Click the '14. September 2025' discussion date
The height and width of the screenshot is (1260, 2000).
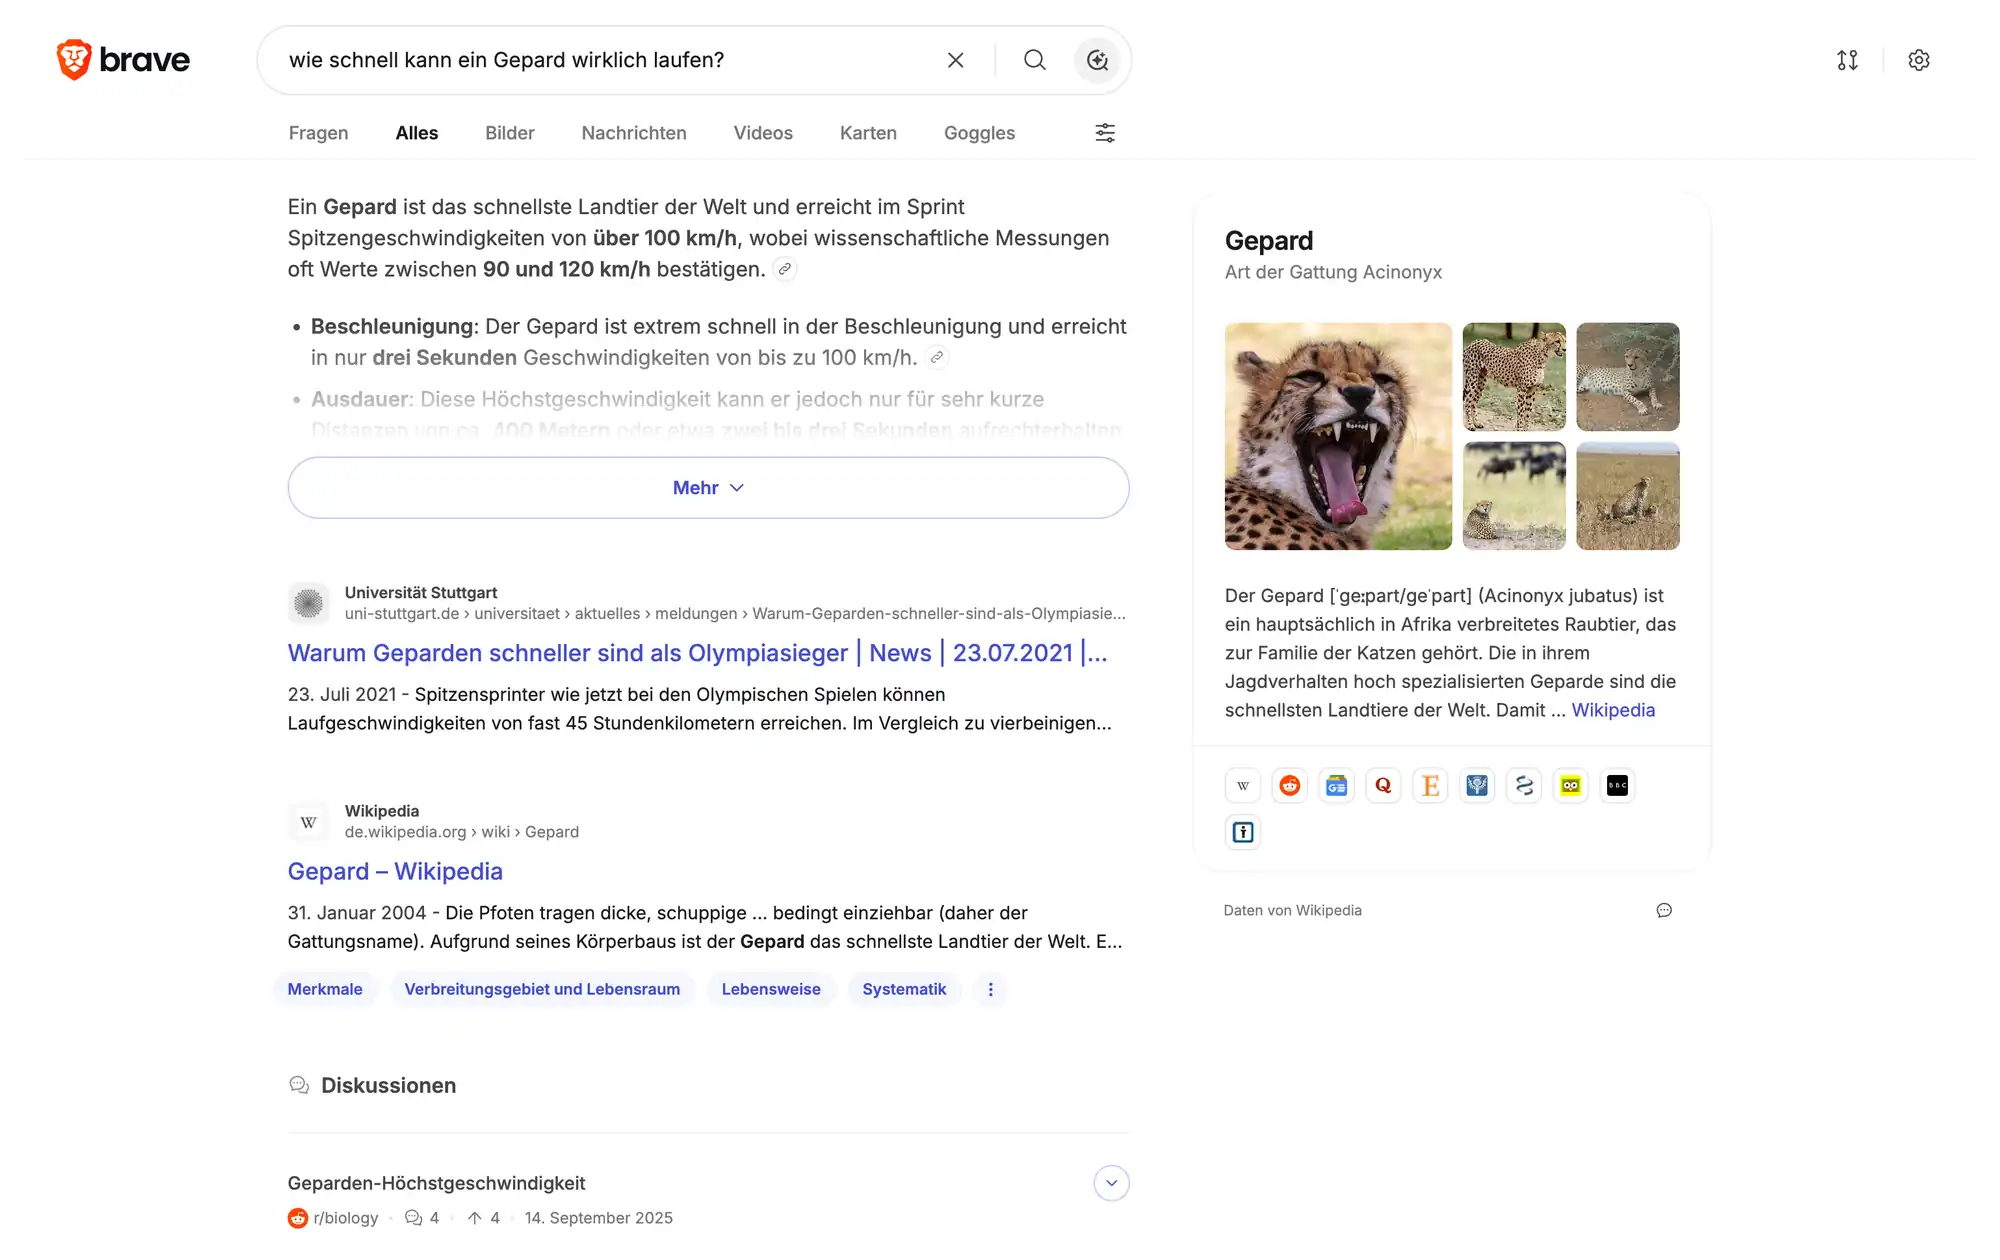point(599,1218)
